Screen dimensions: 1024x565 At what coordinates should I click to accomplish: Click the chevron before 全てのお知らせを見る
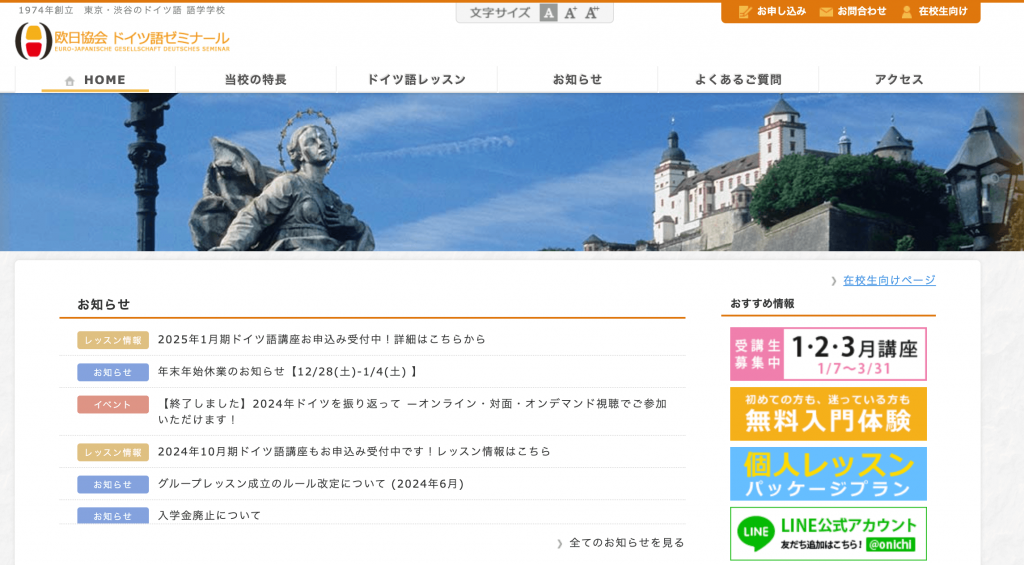[x=560, y=543]
